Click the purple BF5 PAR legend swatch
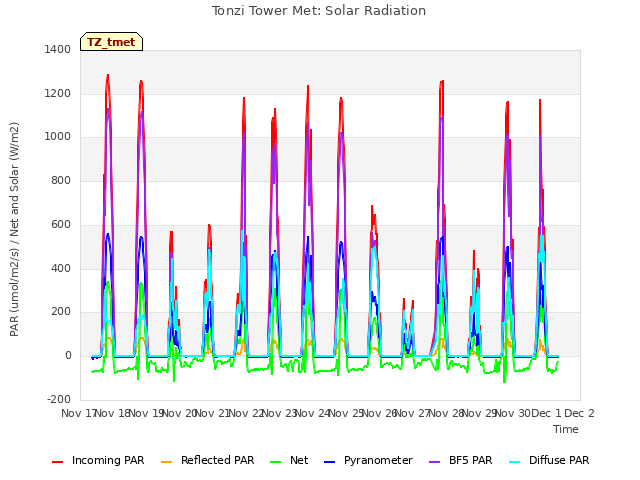The height and width of the screenshot is (480, 640). 435,462
